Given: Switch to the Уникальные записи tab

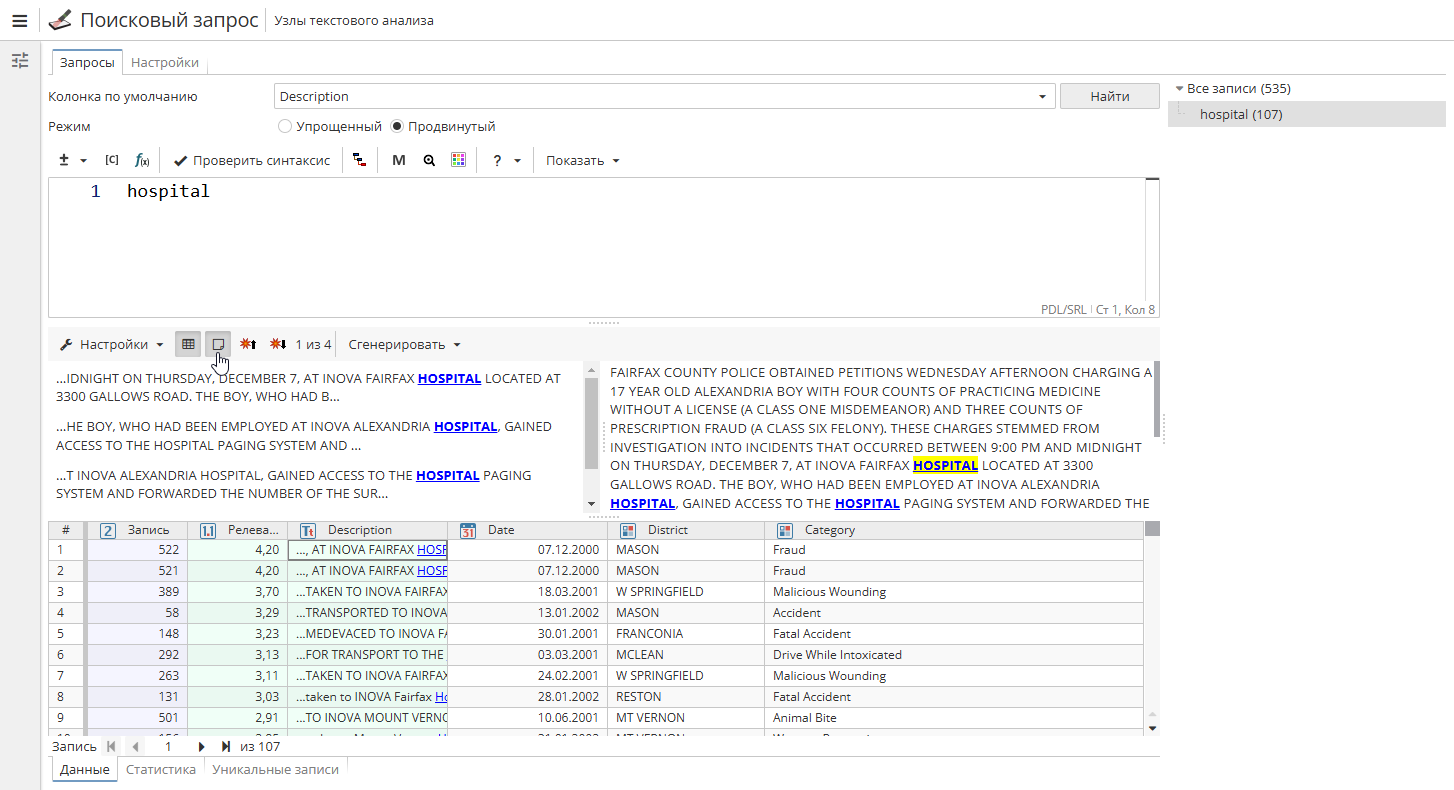Looking at the screenshot, I should 276,769.
